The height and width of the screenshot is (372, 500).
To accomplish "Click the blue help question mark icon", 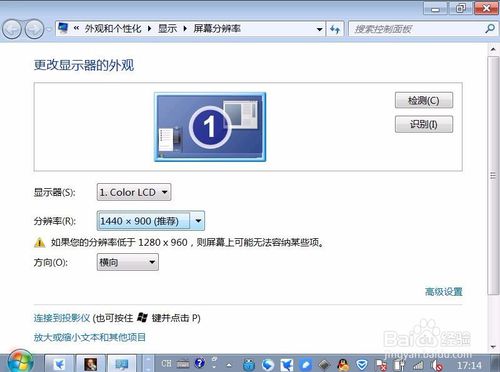I will [x=200, y=363].
